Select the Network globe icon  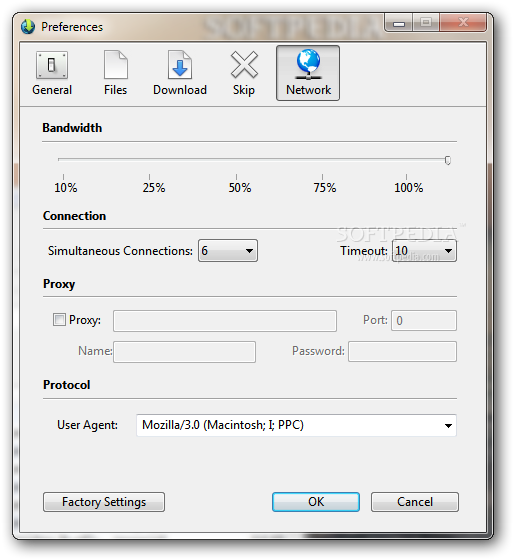pos(308,64)
